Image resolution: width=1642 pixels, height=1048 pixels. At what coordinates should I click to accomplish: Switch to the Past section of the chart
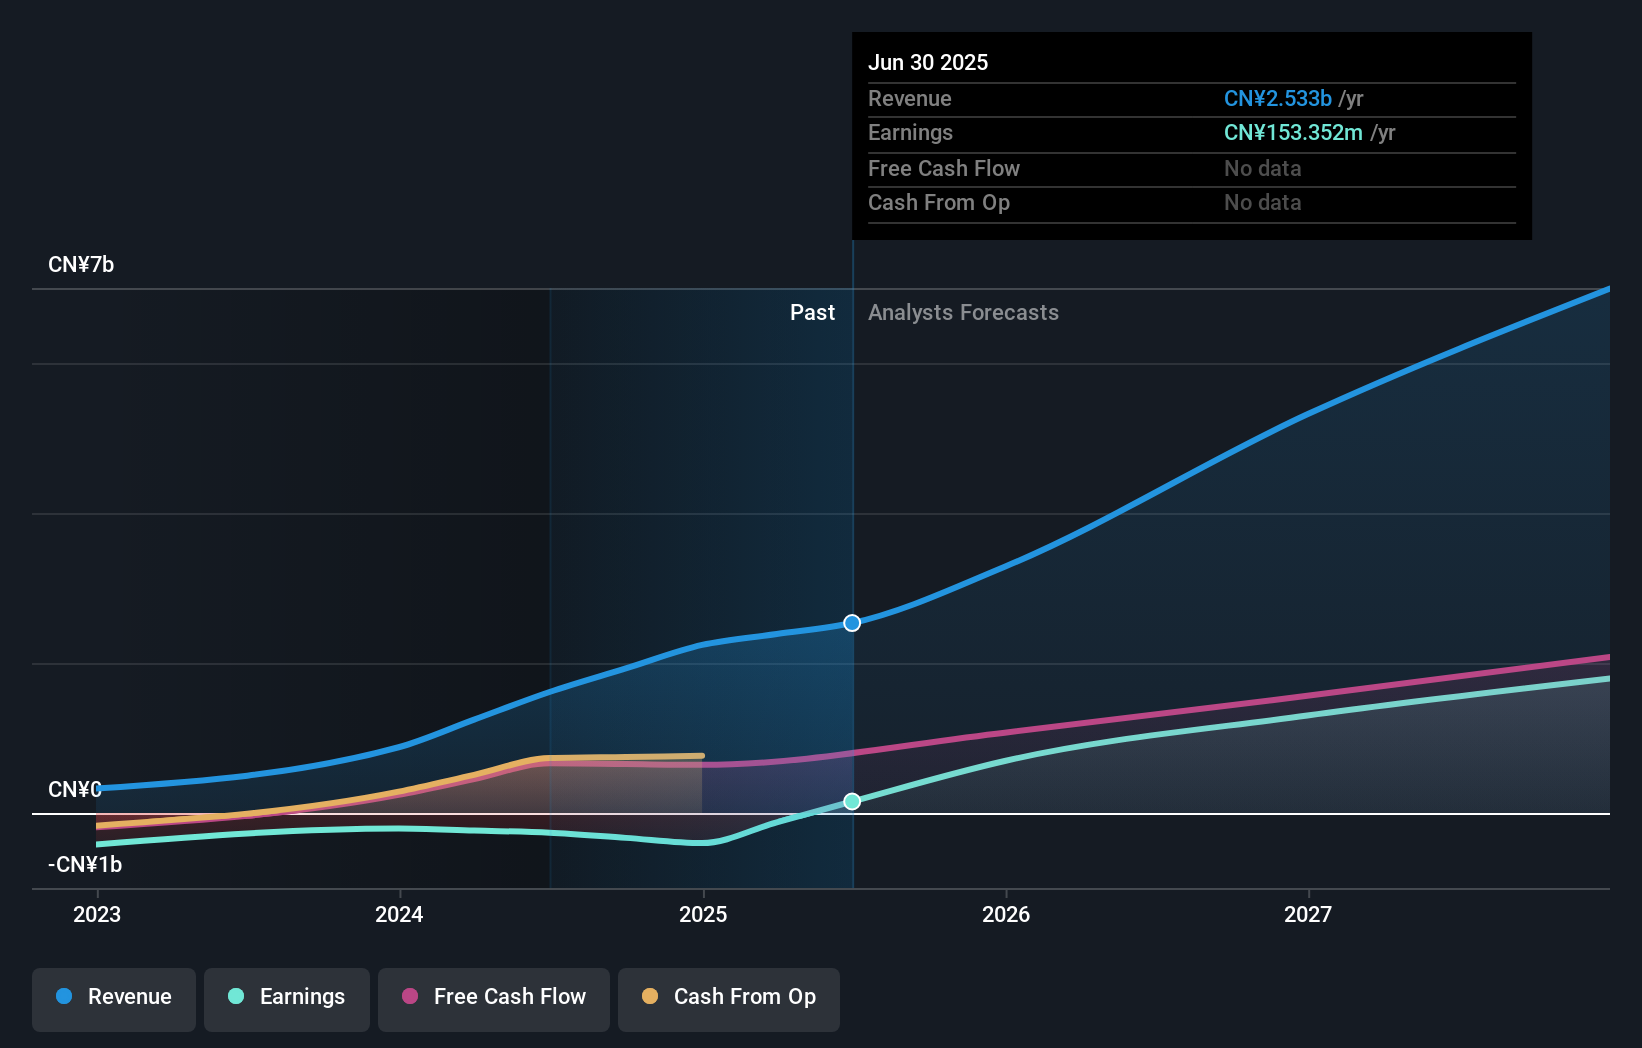pyautogui.click(x=812, y=312)
